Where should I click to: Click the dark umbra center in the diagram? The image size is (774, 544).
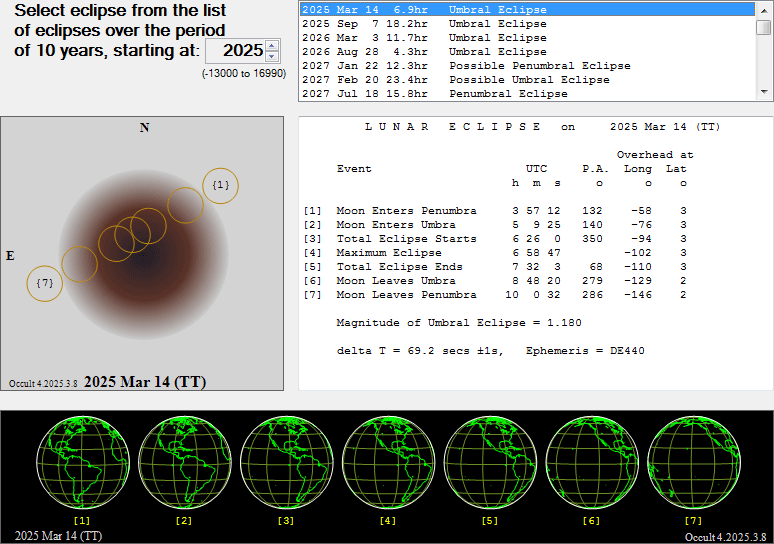143,254
